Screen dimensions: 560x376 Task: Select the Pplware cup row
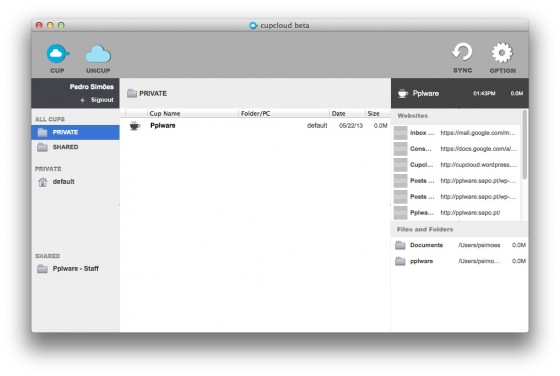coord(255,126)
